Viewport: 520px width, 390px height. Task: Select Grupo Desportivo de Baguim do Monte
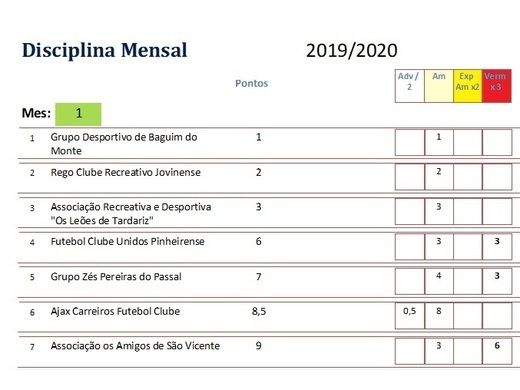(x=124, y=144)
